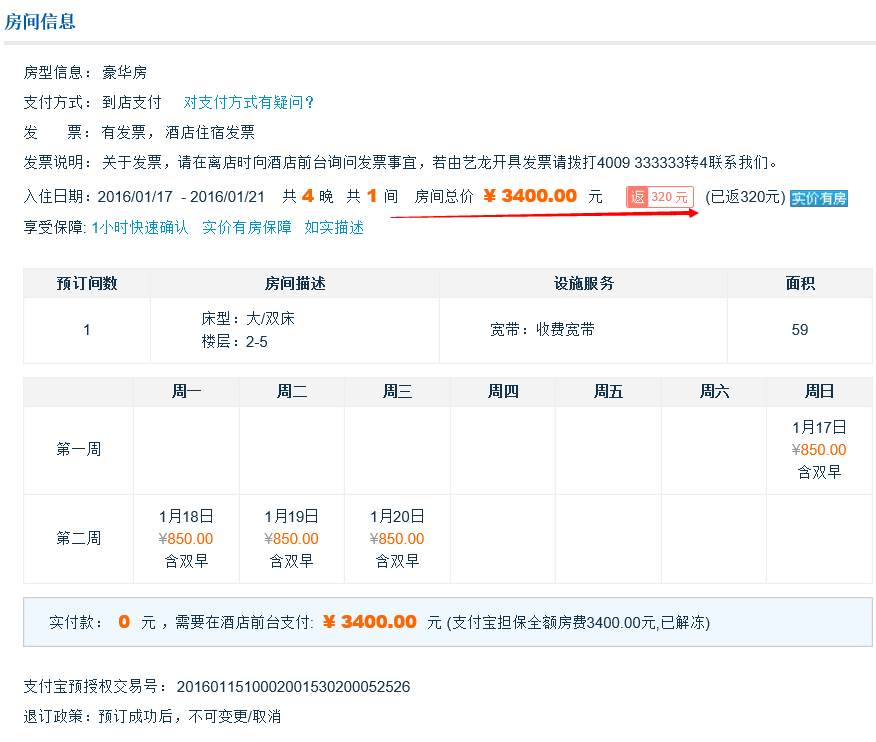Select the 1月18日 price cell
The width and height of the screenshot is (876, 742).
click(x=186, y=539)
